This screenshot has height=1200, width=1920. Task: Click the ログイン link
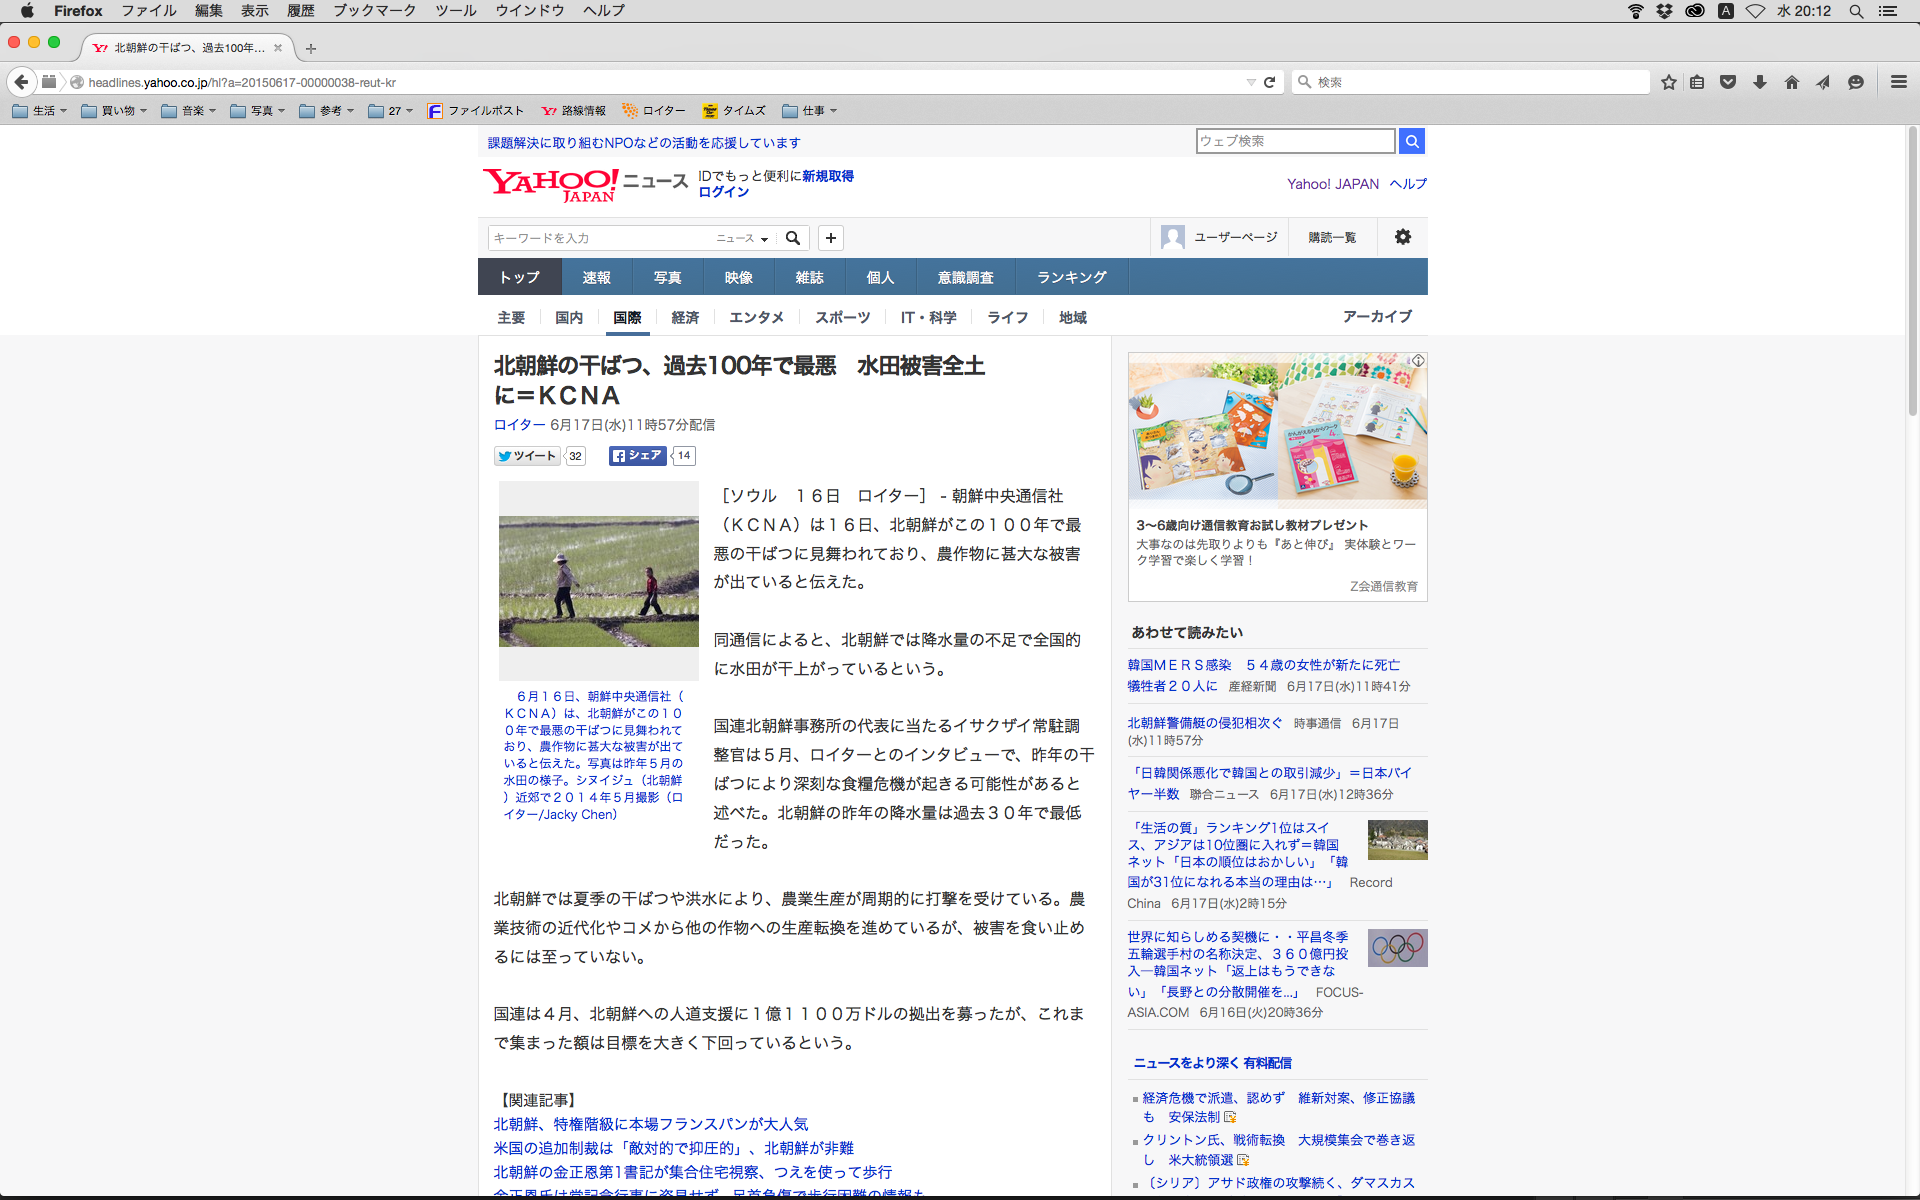coord(723,192)
